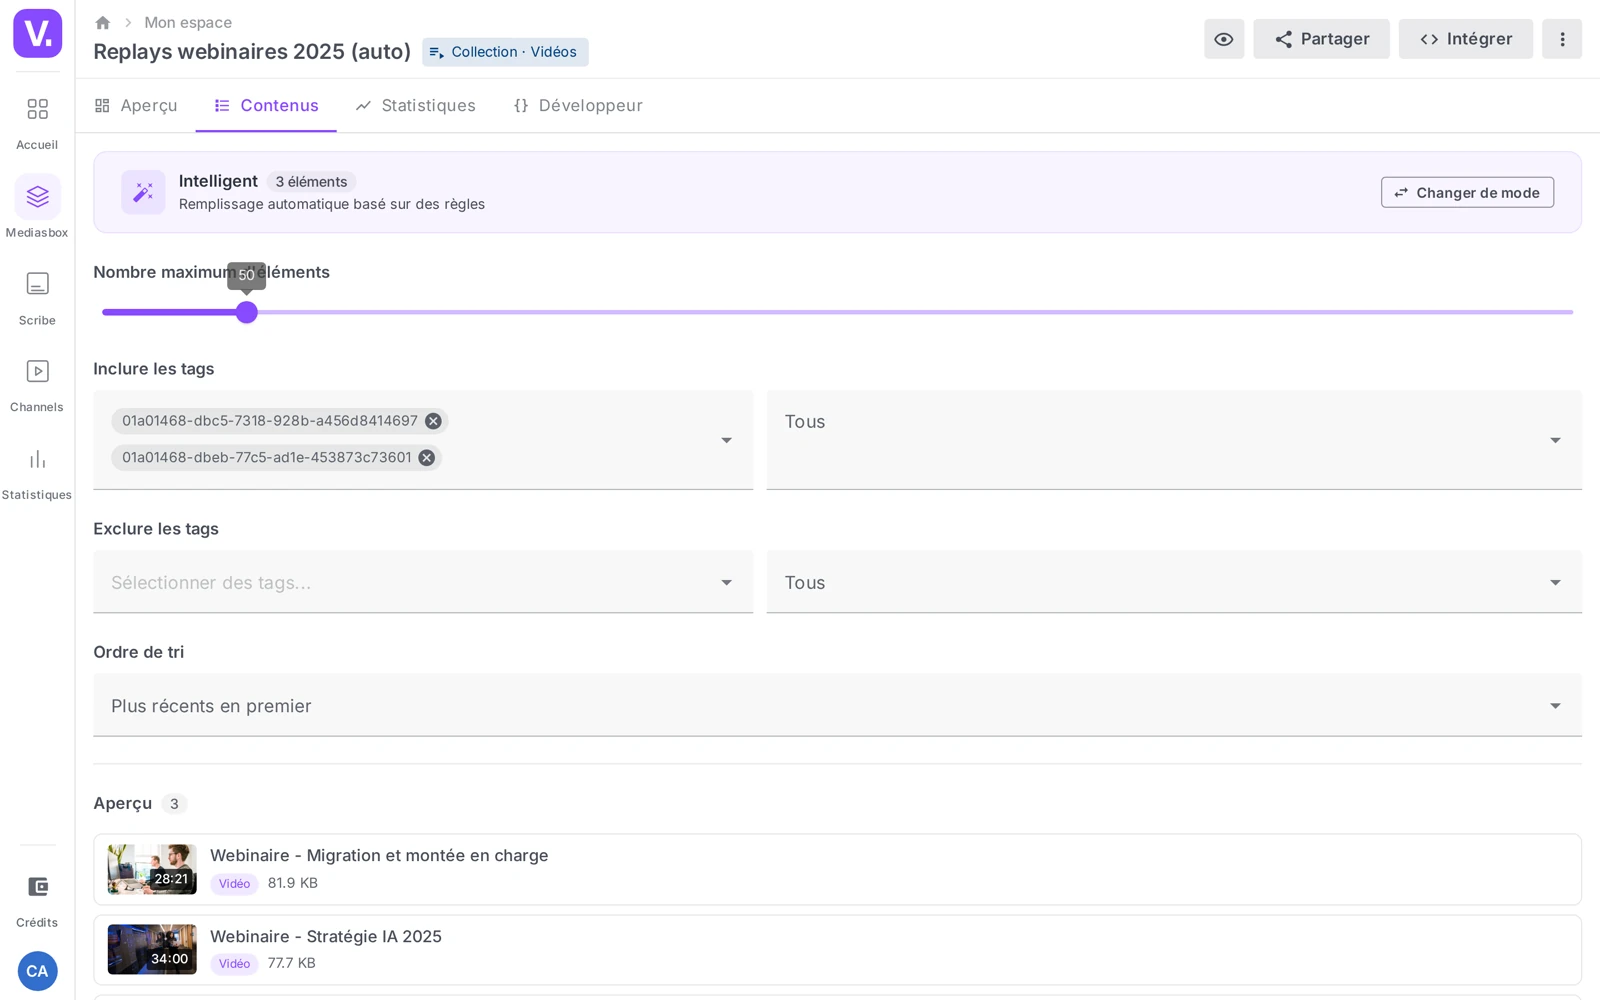Toggle the eye preview button
Viewport: 1600px width, 1000px height.
pyautogui.click(x=1224, y=39)
